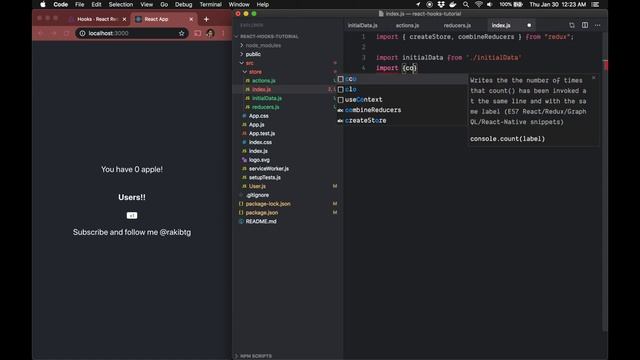Click the browser profile avatar
This screenshot has height=360, width=640.
pyautogui.click(x=210, y=33)
